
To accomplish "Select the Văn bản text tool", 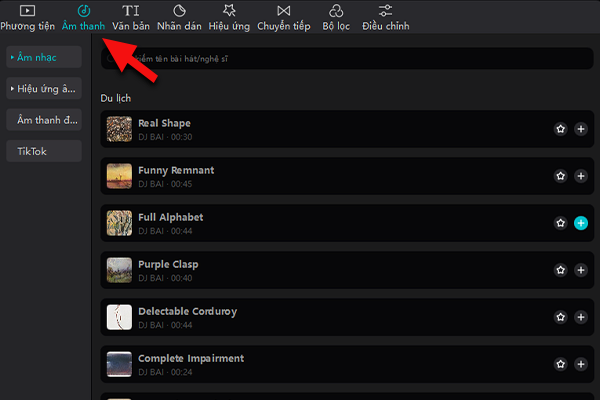I will coord(130,17).
